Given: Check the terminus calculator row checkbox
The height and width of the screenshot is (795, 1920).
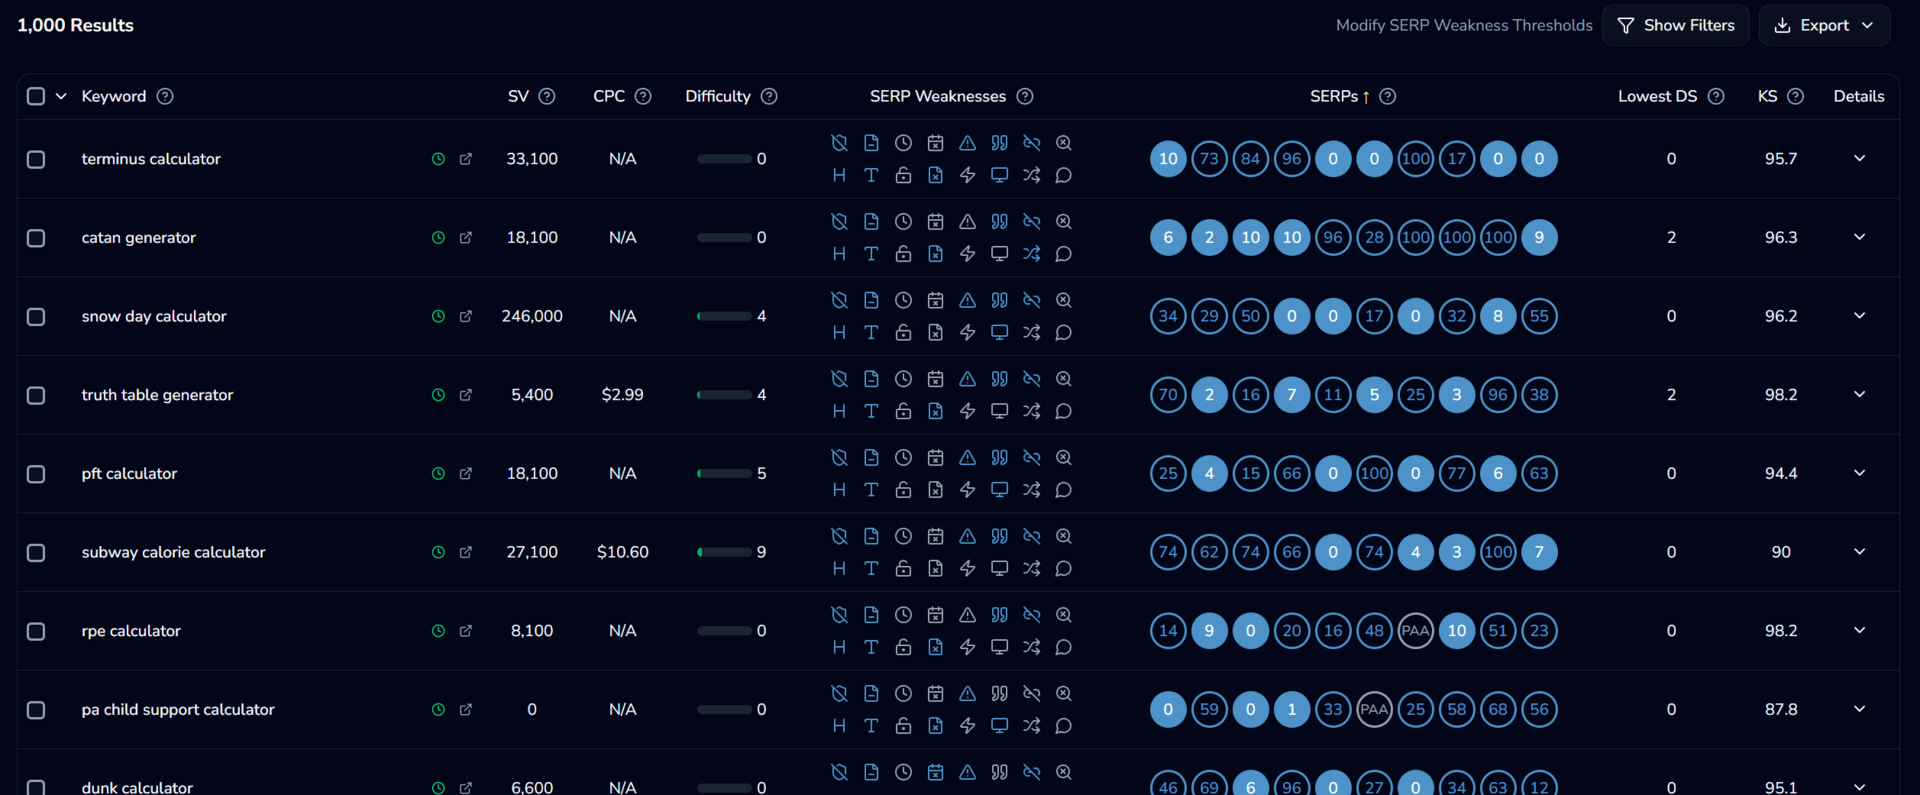Looking at the screenshot, I should pyautogui.click(x=36, y=159).
